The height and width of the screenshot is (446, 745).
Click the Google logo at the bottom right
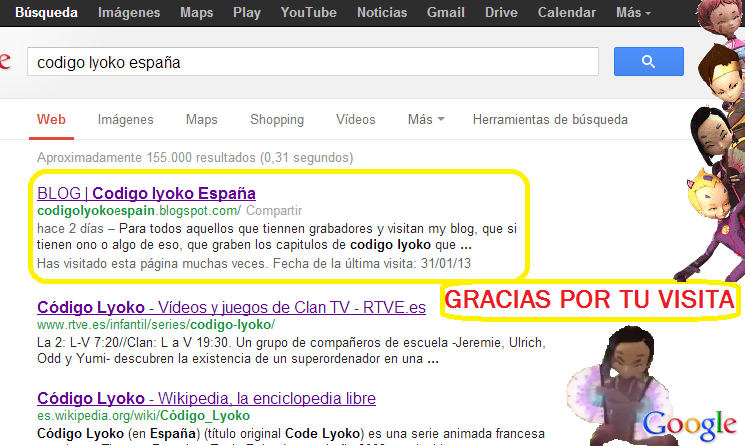click(x=689, y=425)
